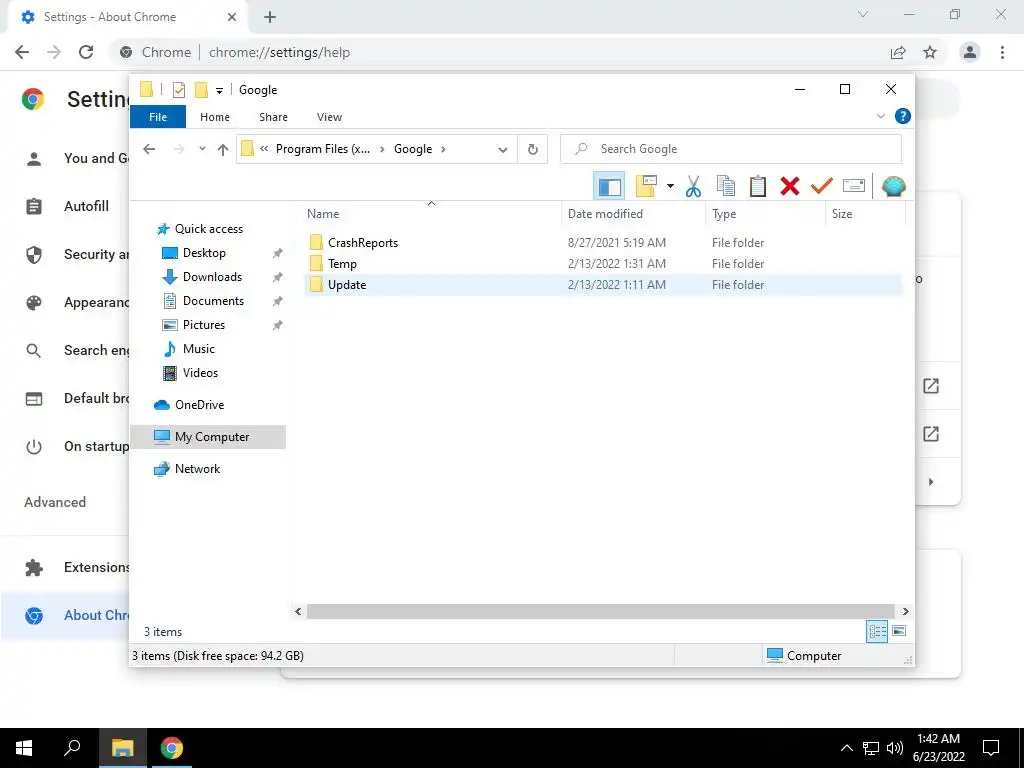Click the New folder toolbar icon
Screen dimensions: 1024x768
click(x=646, y=187)
